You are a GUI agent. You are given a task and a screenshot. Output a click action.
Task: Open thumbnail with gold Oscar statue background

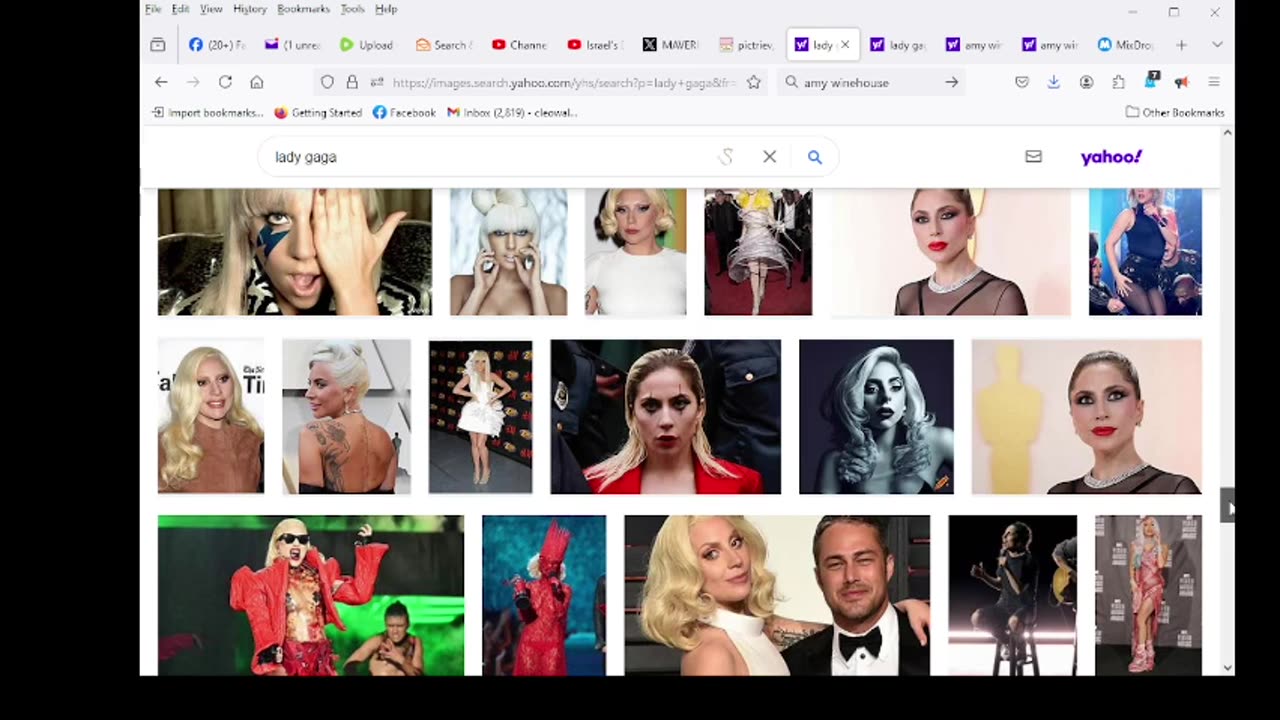click(x=1086, y=416)
